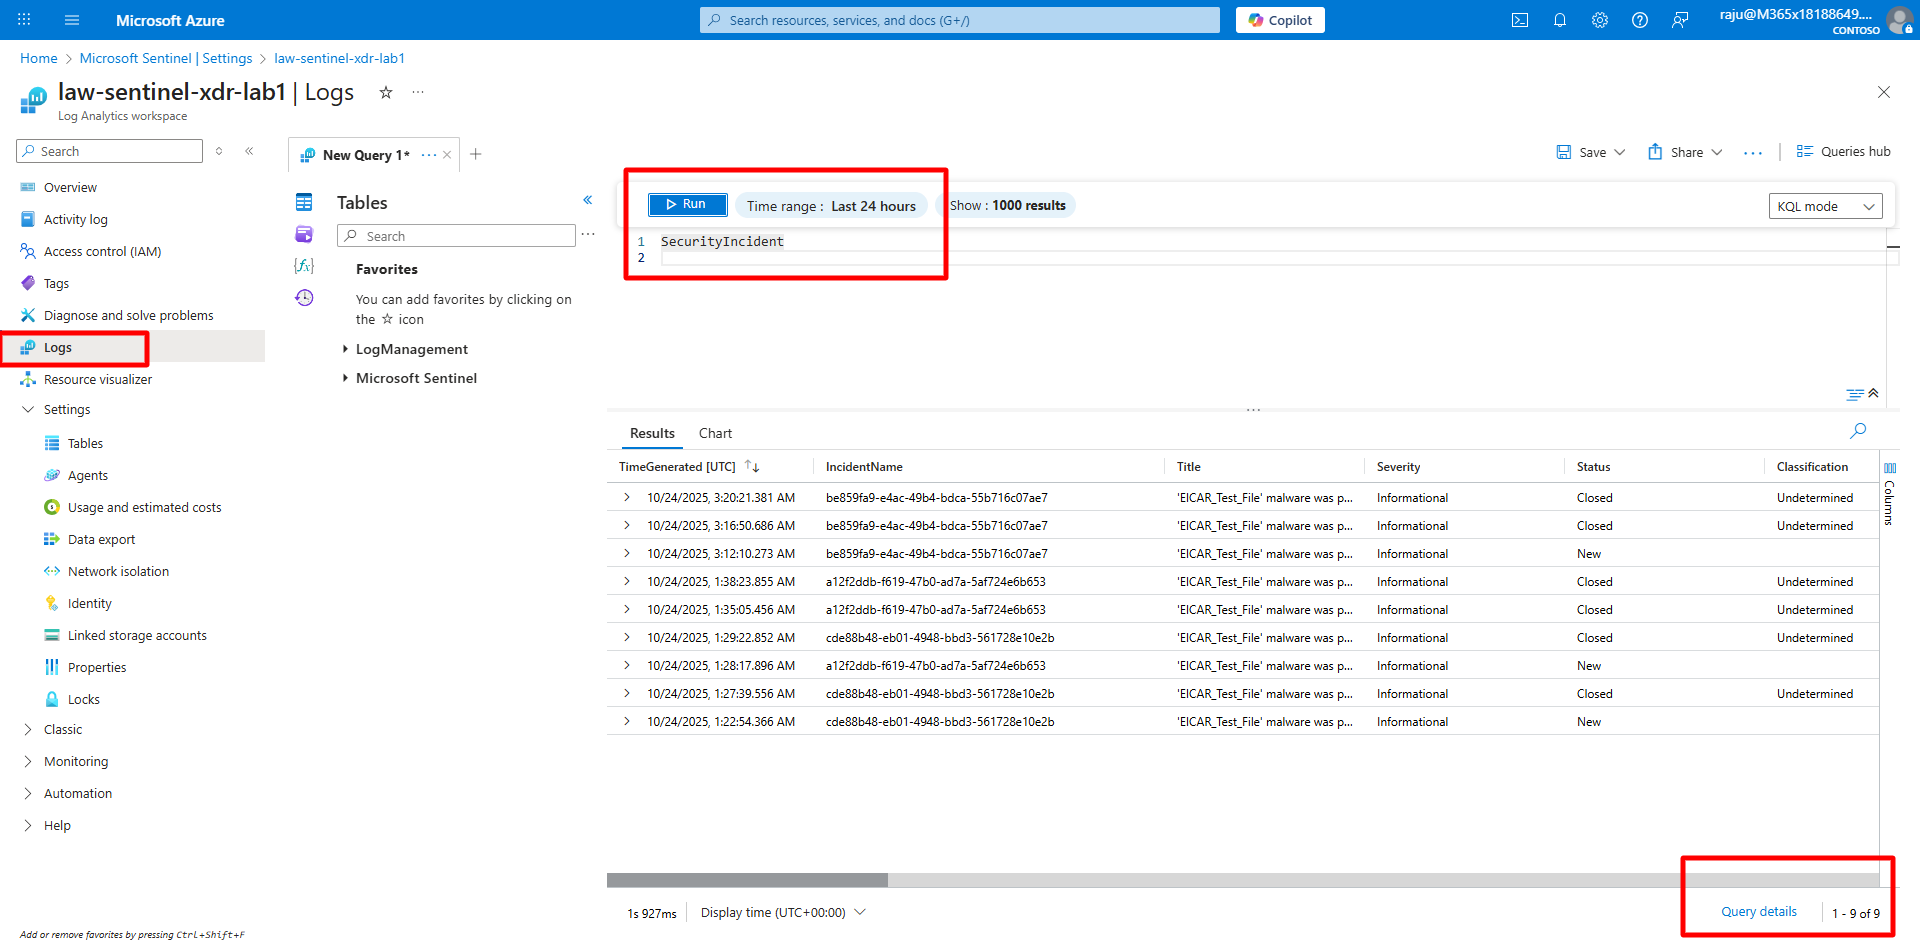Screen dimensions: 1920x945
Task: Launch Cloud Shell from top bar
Action: point(1520,20)
